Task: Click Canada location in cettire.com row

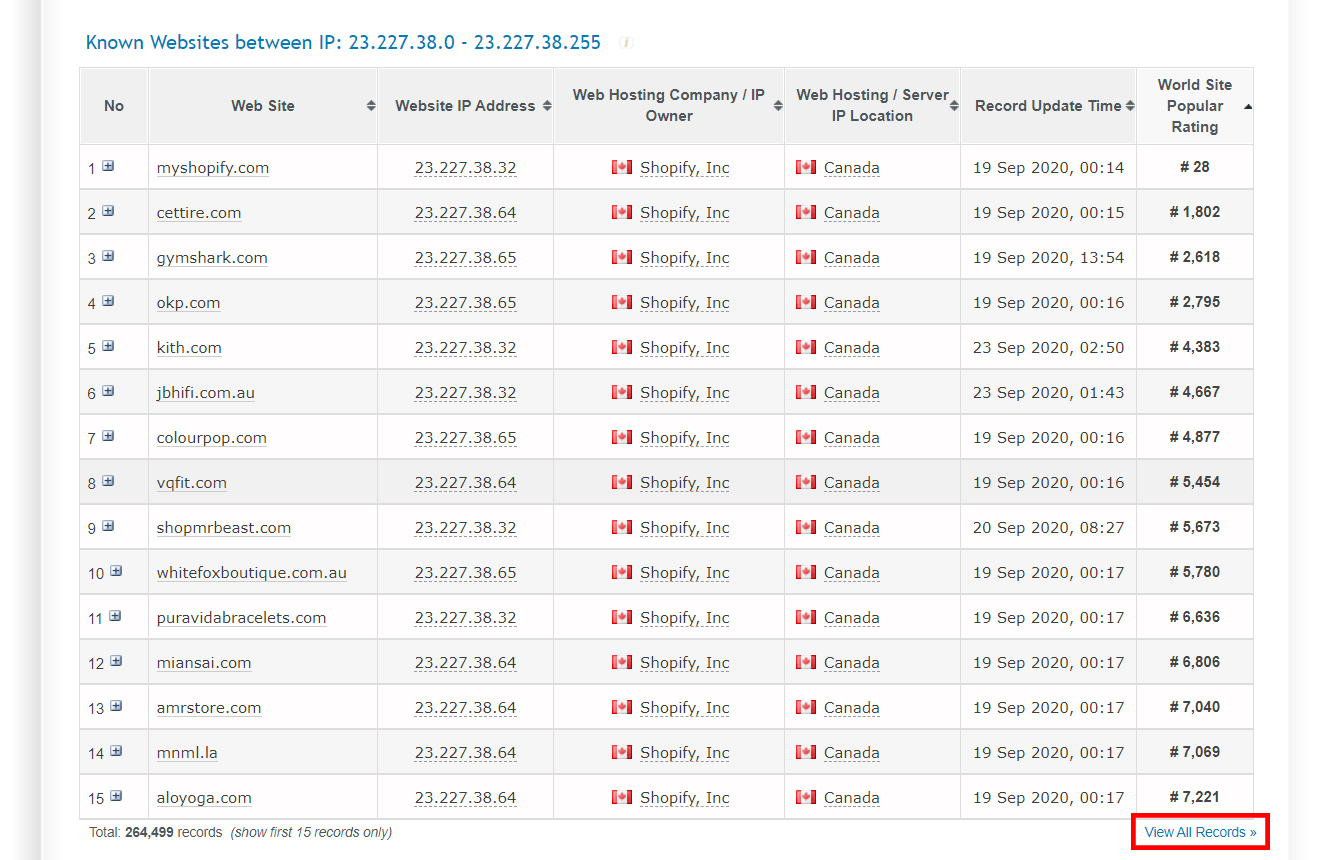Action: [852, 213]
